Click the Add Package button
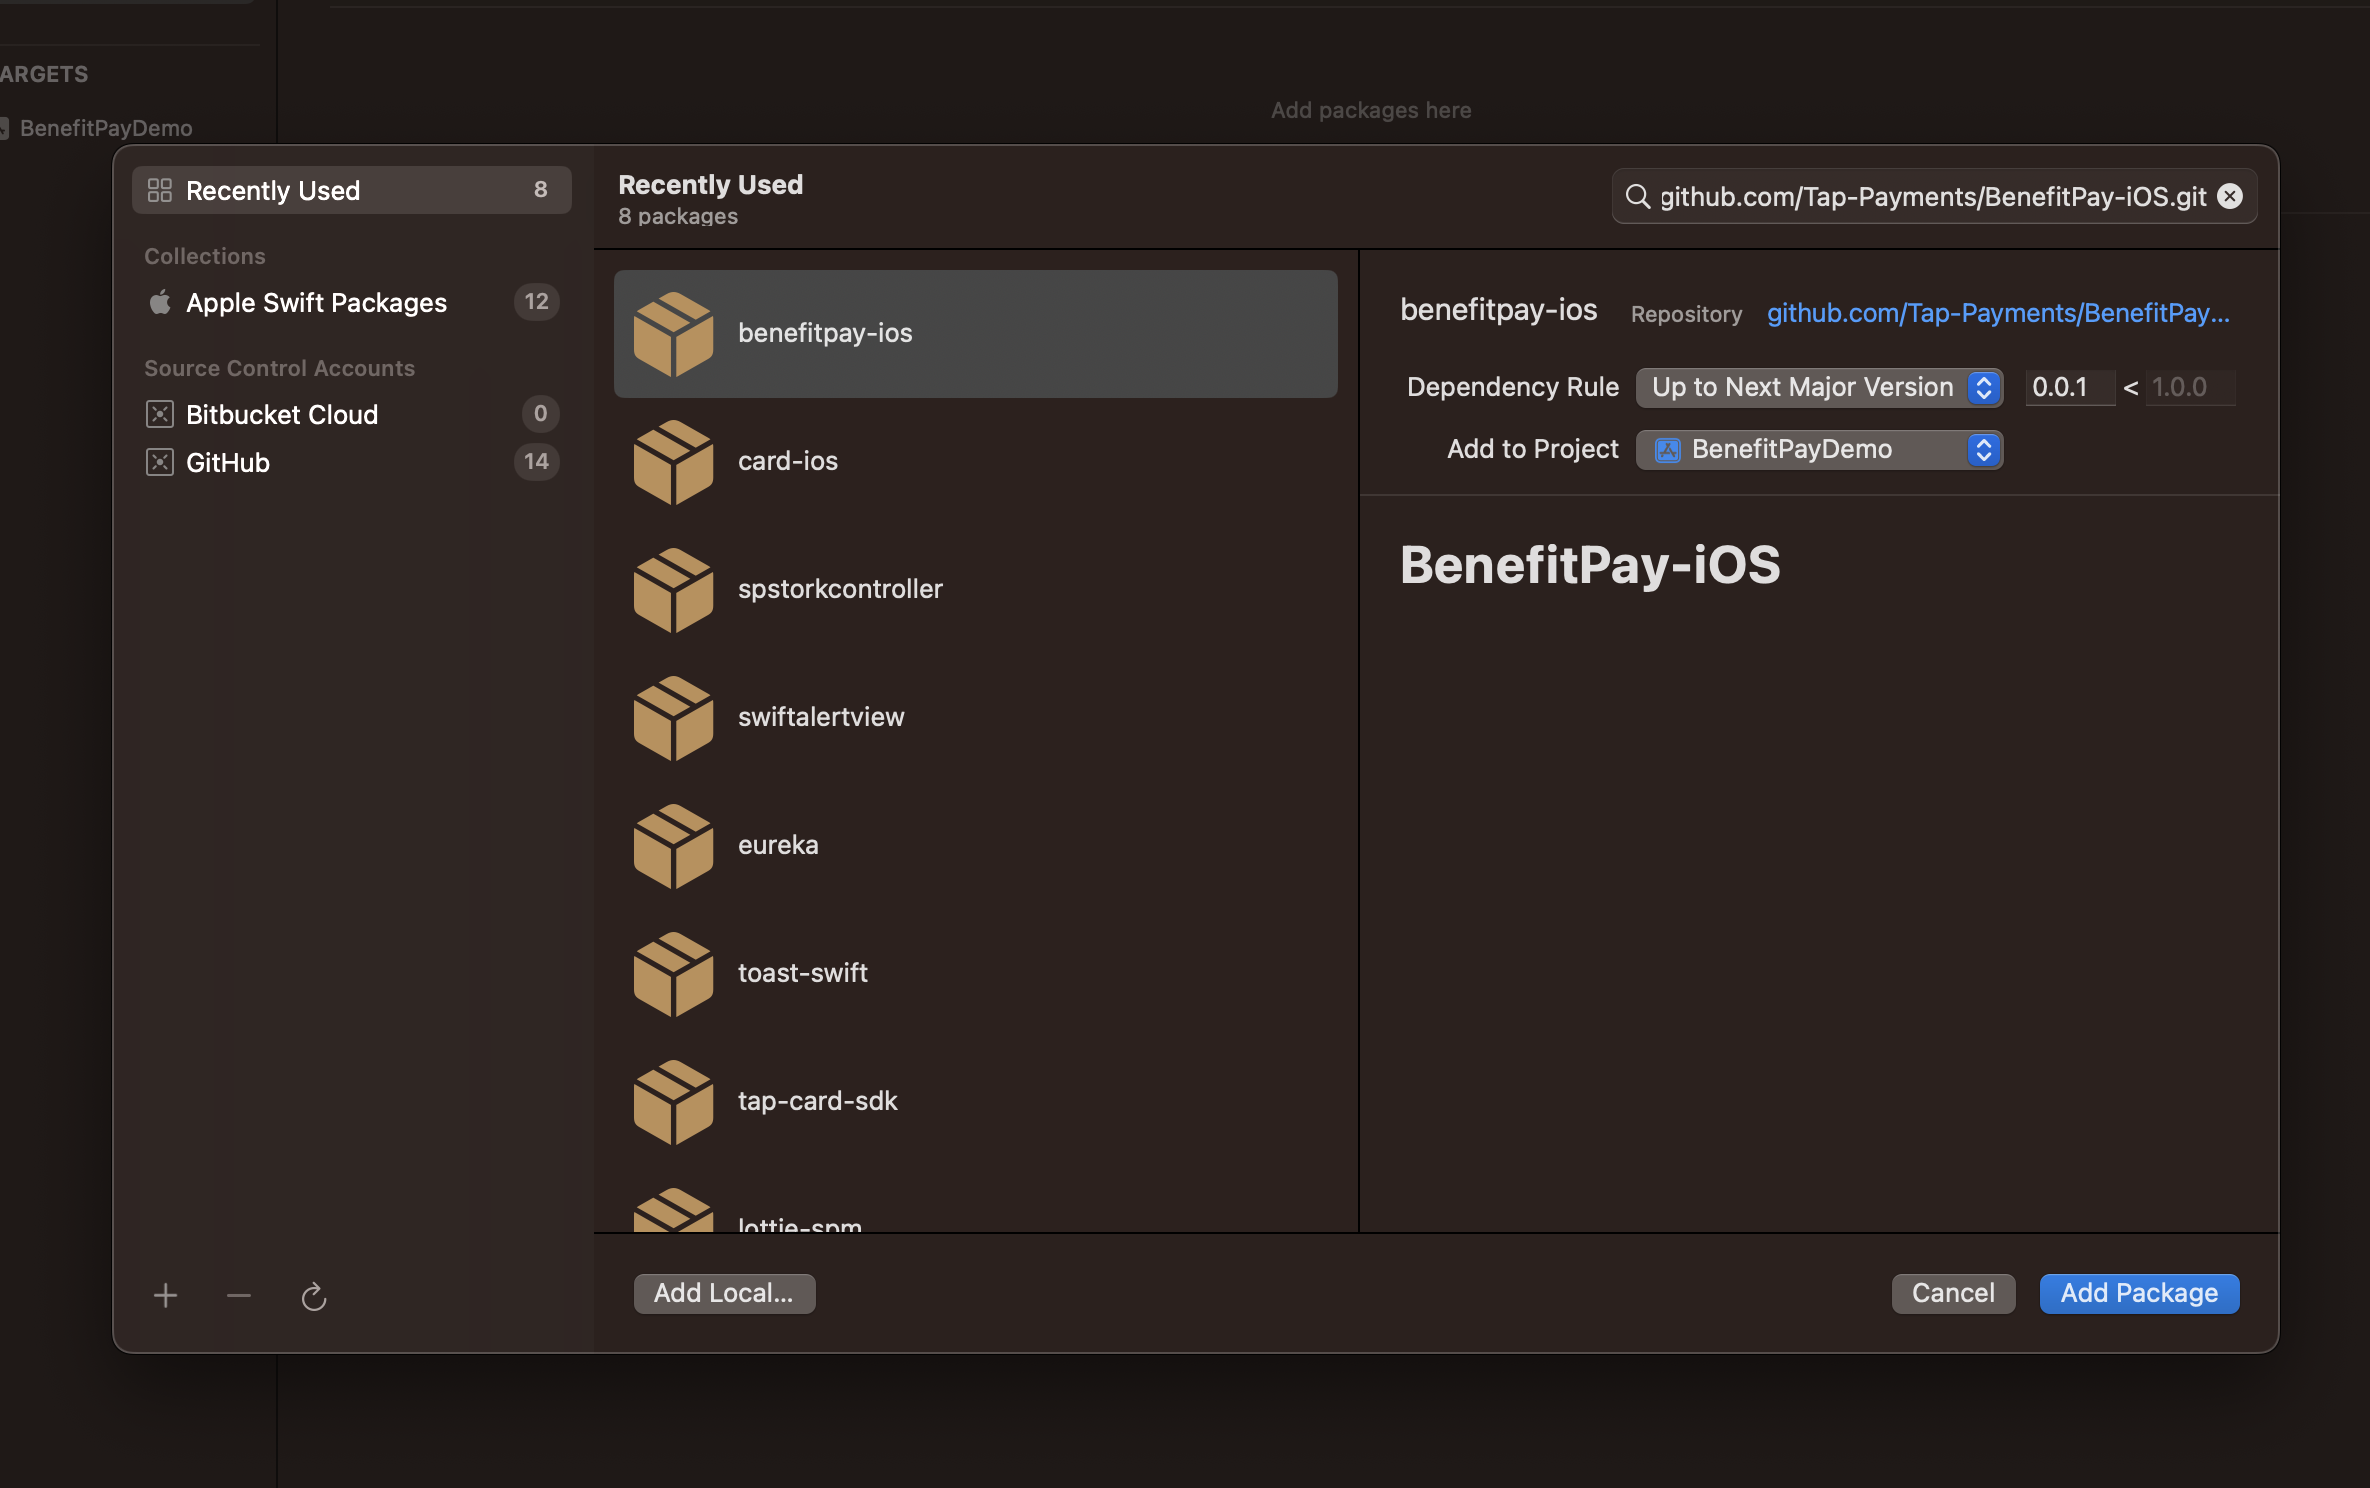This screenshot has height=1488, width=2370. click(2139, 1293)
